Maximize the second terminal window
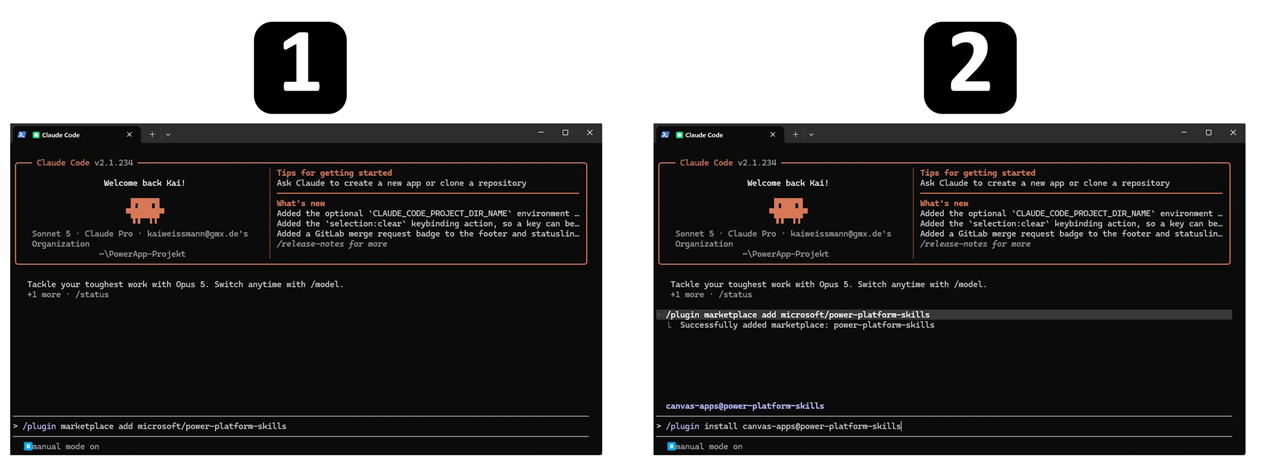Viewport: 1280px width, 473px height. pos(1208,133)
